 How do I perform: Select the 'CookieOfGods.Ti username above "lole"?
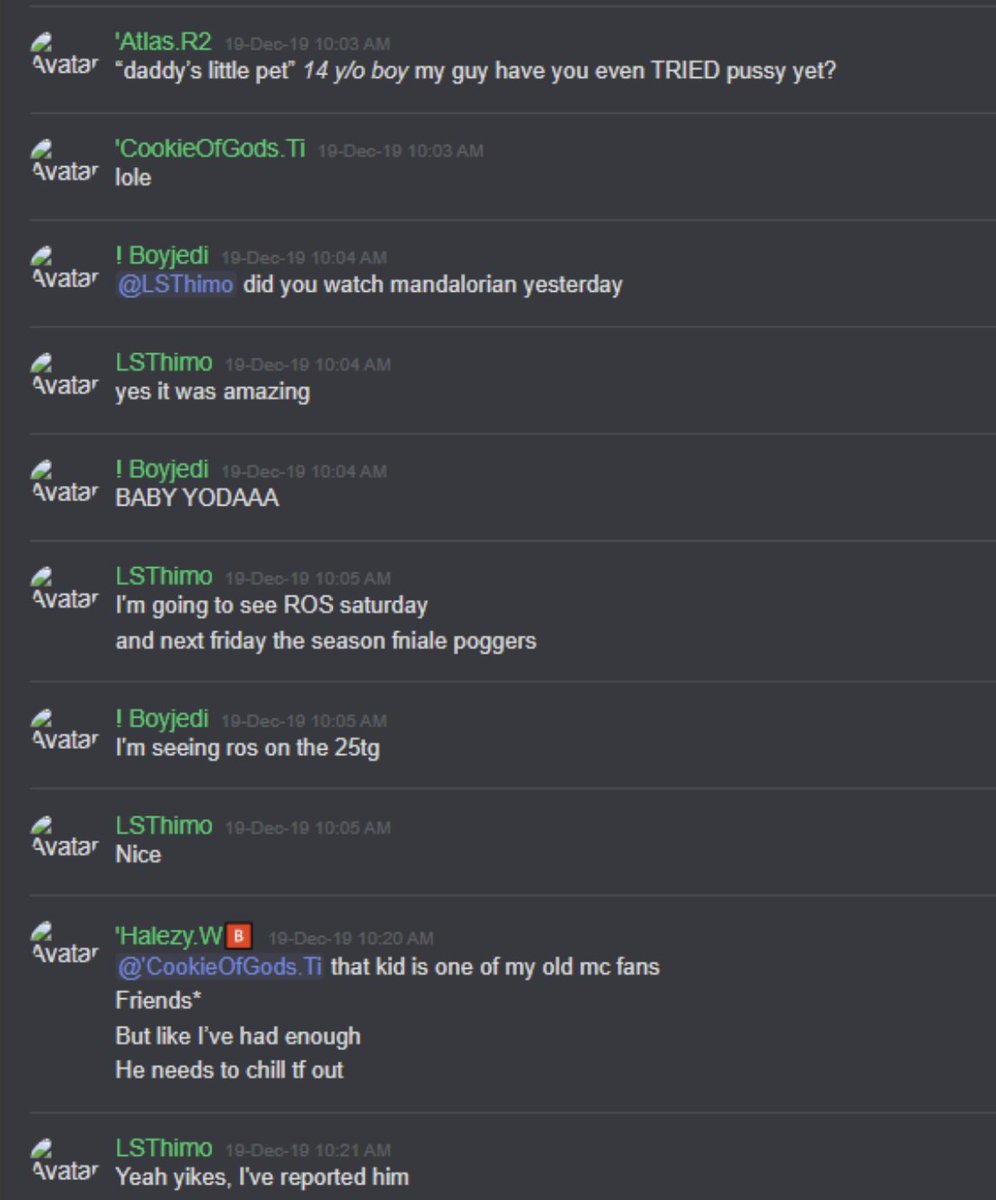point(210,149)
